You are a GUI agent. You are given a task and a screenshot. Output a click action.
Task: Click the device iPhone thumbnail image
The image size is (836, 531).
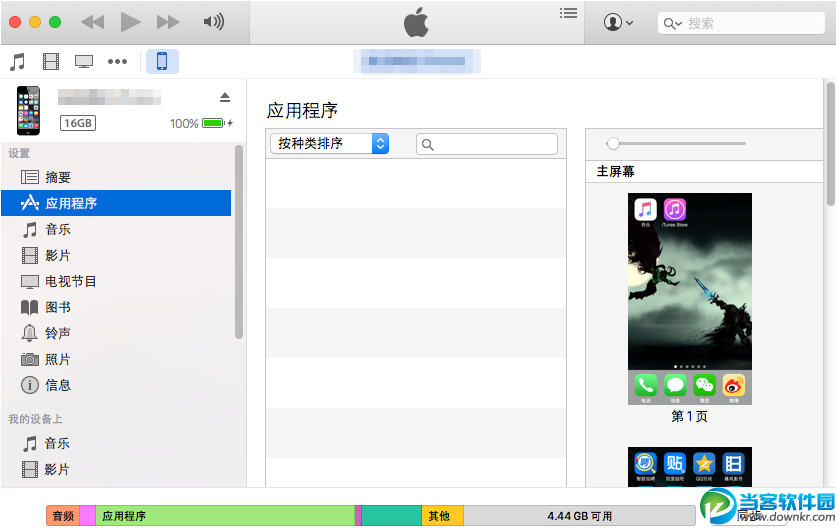(28, 110)
